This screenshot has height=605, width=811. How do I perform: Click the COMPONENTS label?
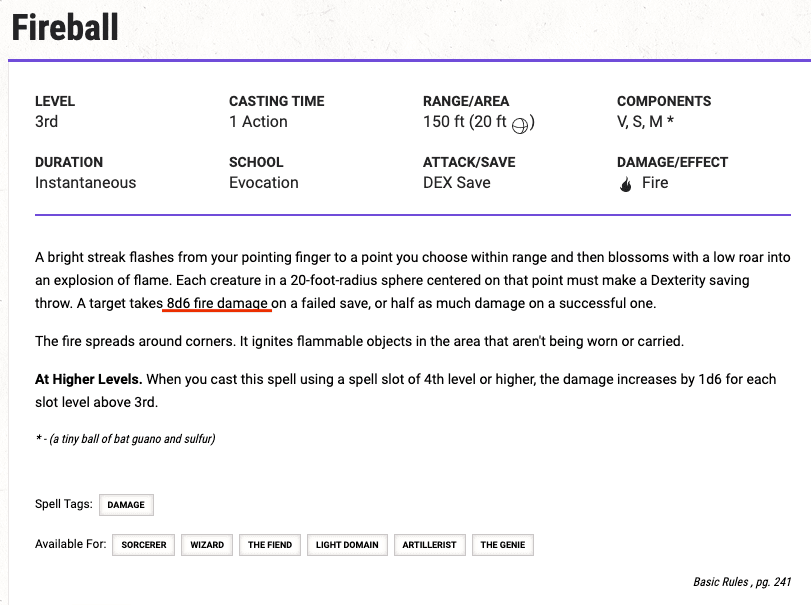[x=664, y=101]
